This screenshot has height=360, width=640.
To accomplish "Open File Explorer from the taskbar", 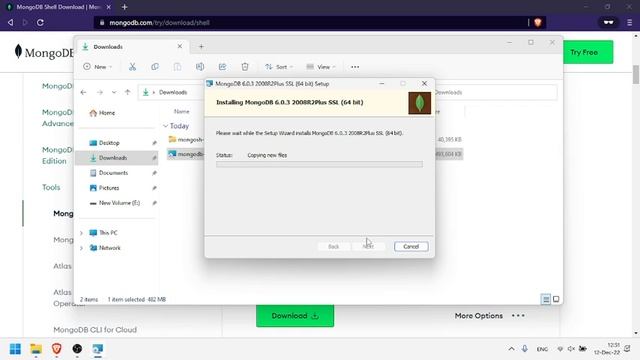I will coord(36,349).
